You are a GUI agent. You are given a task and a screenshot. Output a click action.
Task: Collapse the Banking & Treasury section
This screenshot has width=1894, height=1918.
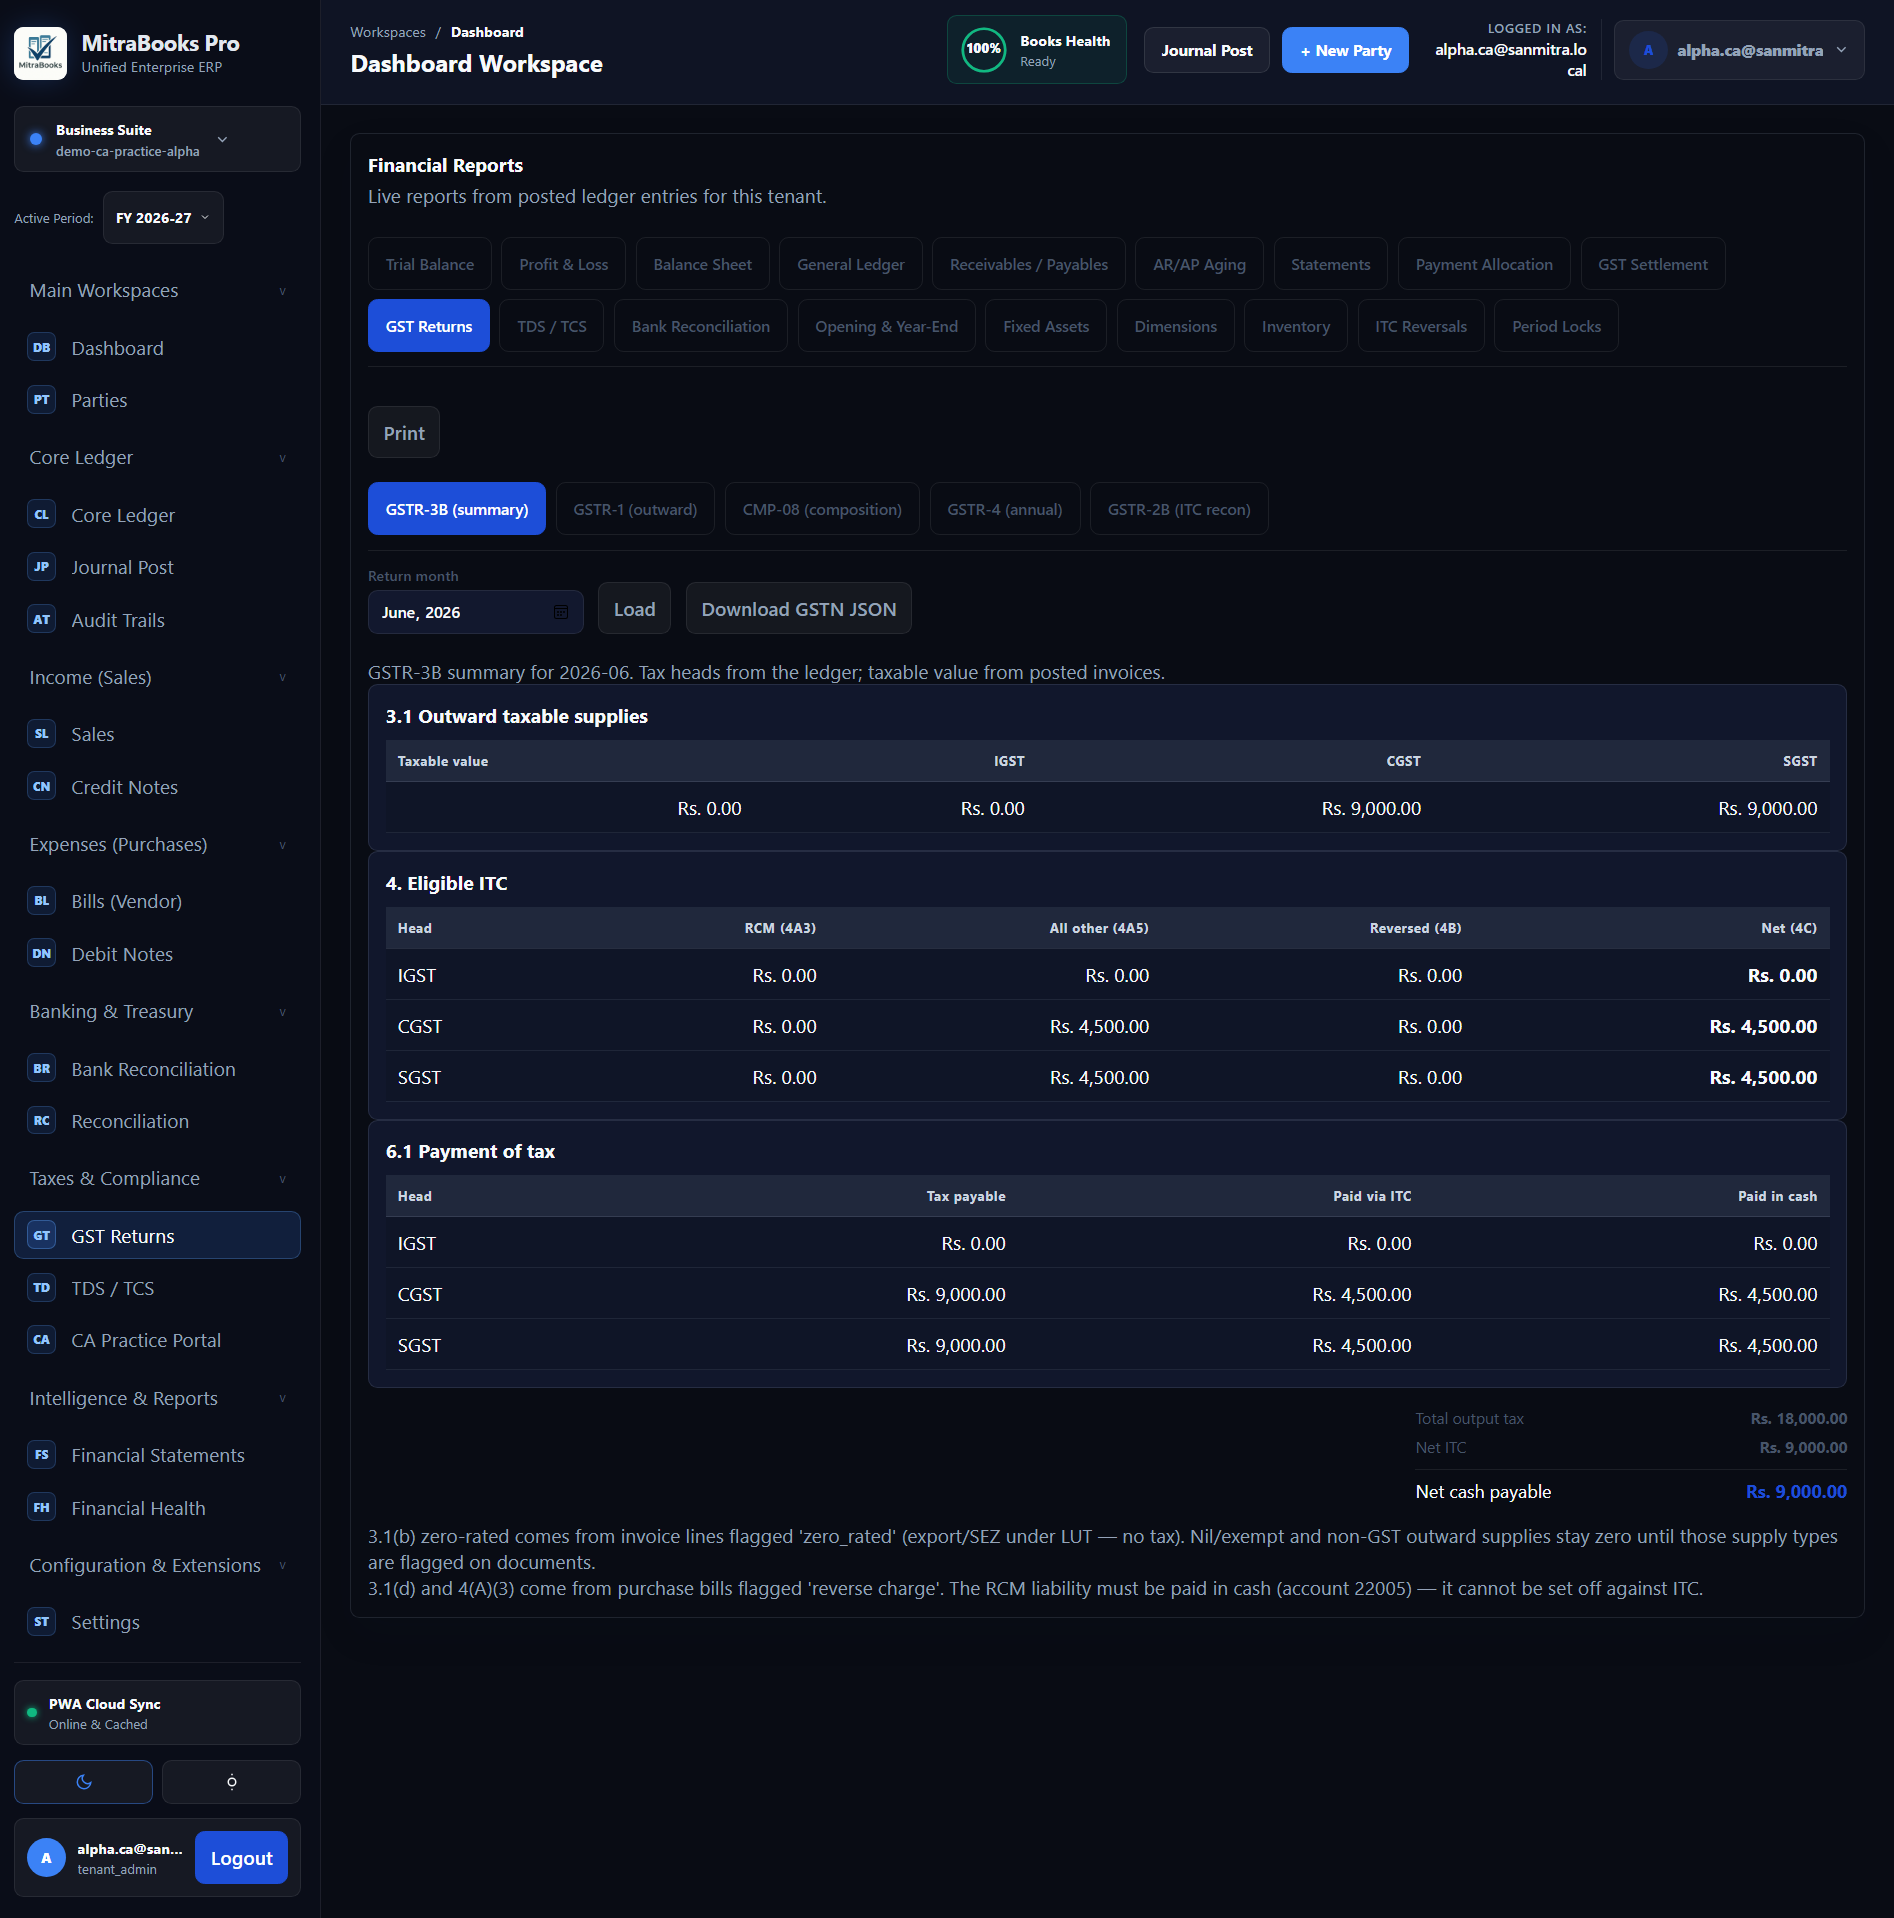click(x=157, y=1012)
